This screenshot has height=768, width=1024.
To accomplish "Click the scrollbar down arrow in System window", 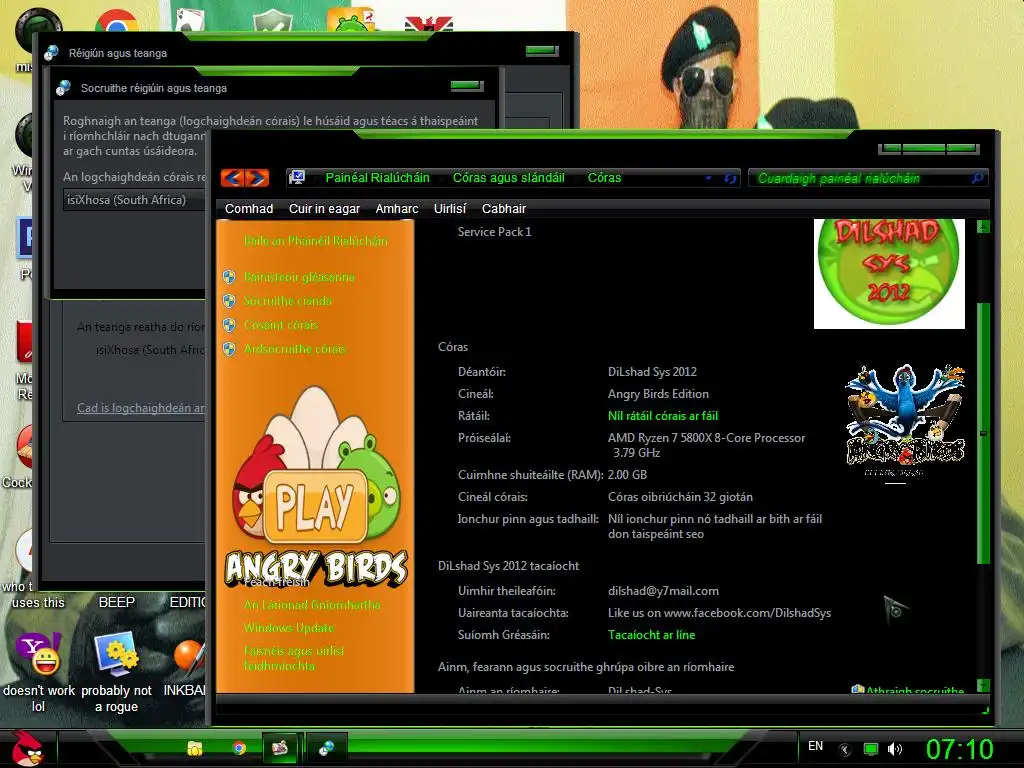I will 984,685.
